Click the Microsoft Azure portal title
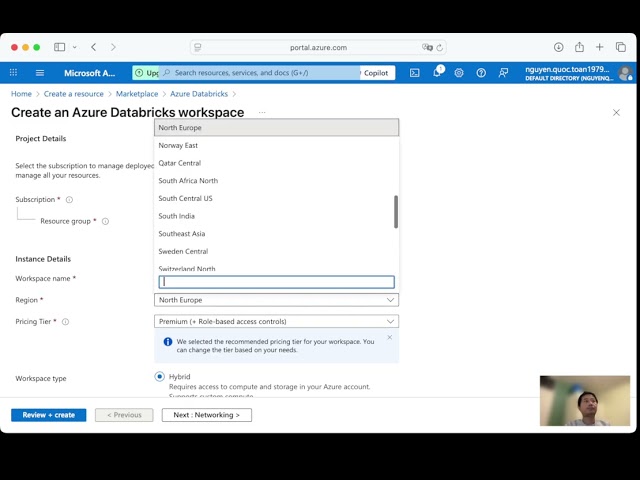The height and width of the screenshot is (480, 640). (89, 73)
